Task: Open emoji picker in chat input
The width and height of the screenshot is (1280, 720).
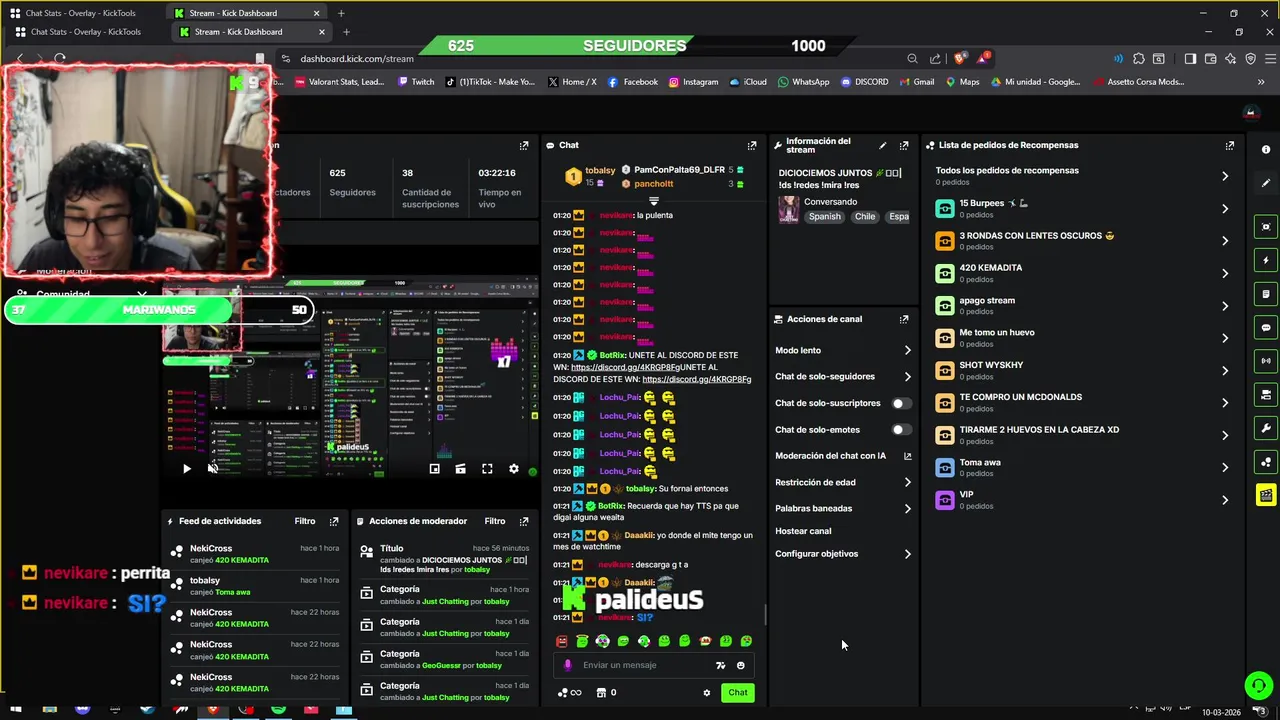Action: (x=741, y=665)
